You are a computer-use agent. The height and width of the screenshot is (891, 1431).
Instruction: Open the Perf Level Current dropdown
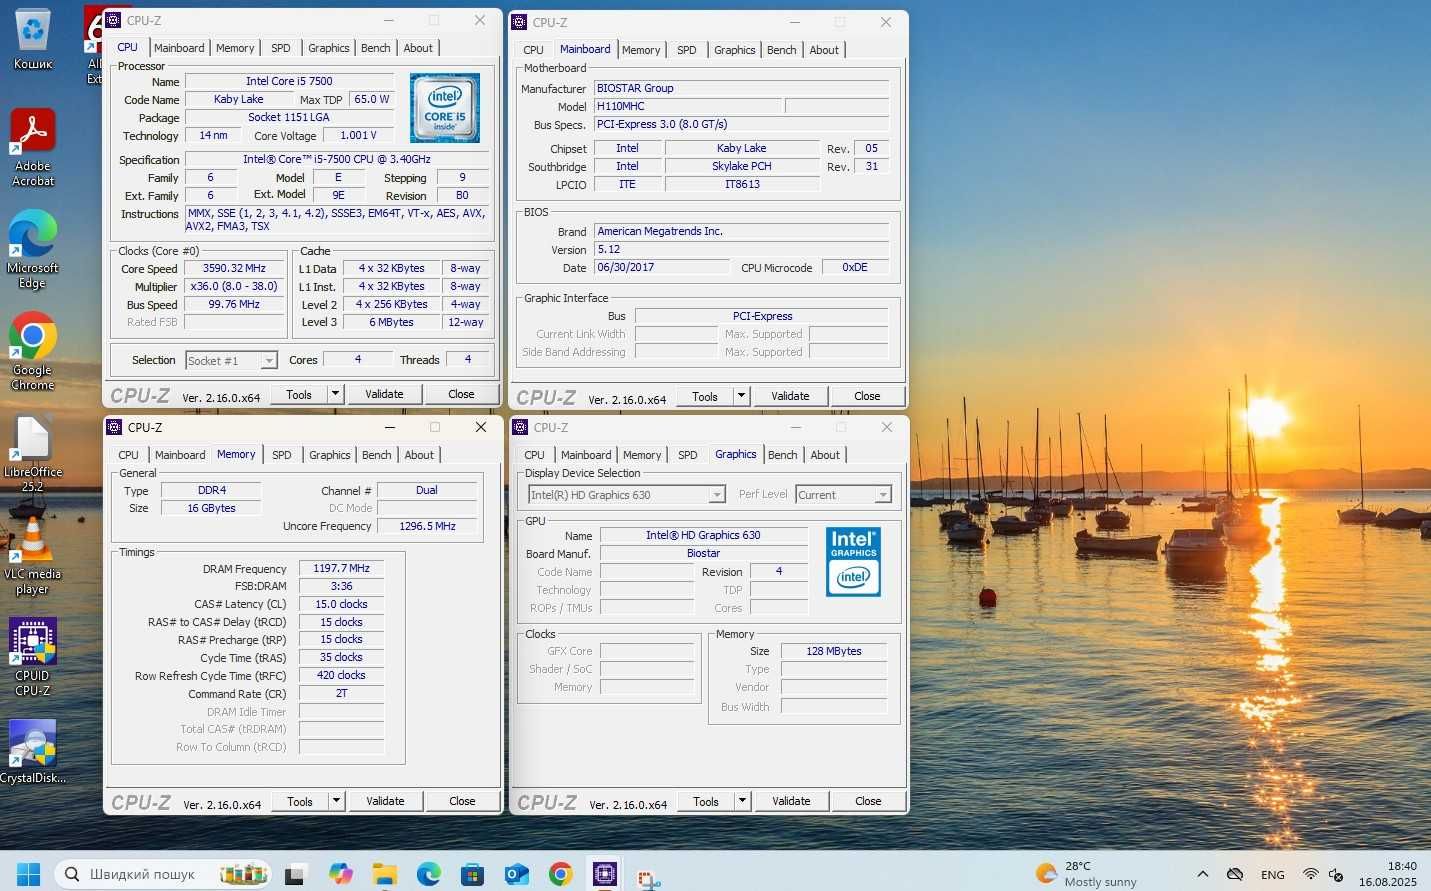843,495
